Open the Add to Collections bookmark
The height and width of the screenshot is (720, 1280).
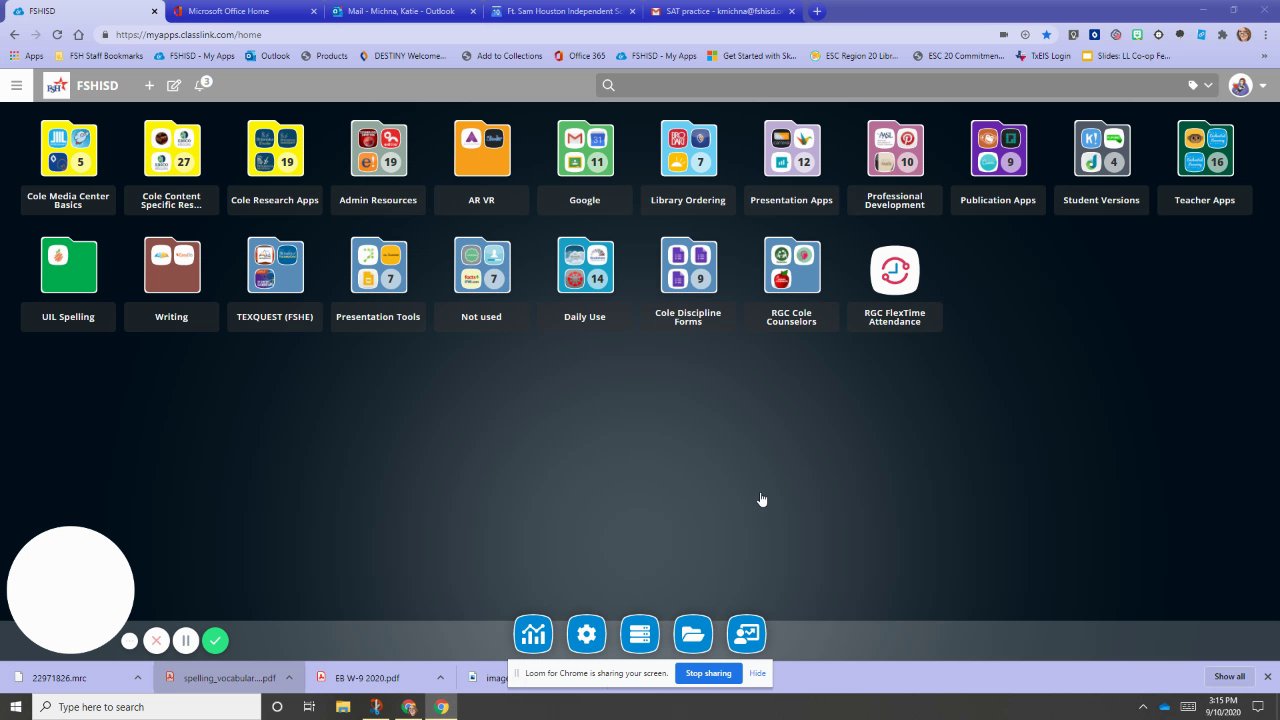[501, 56]
